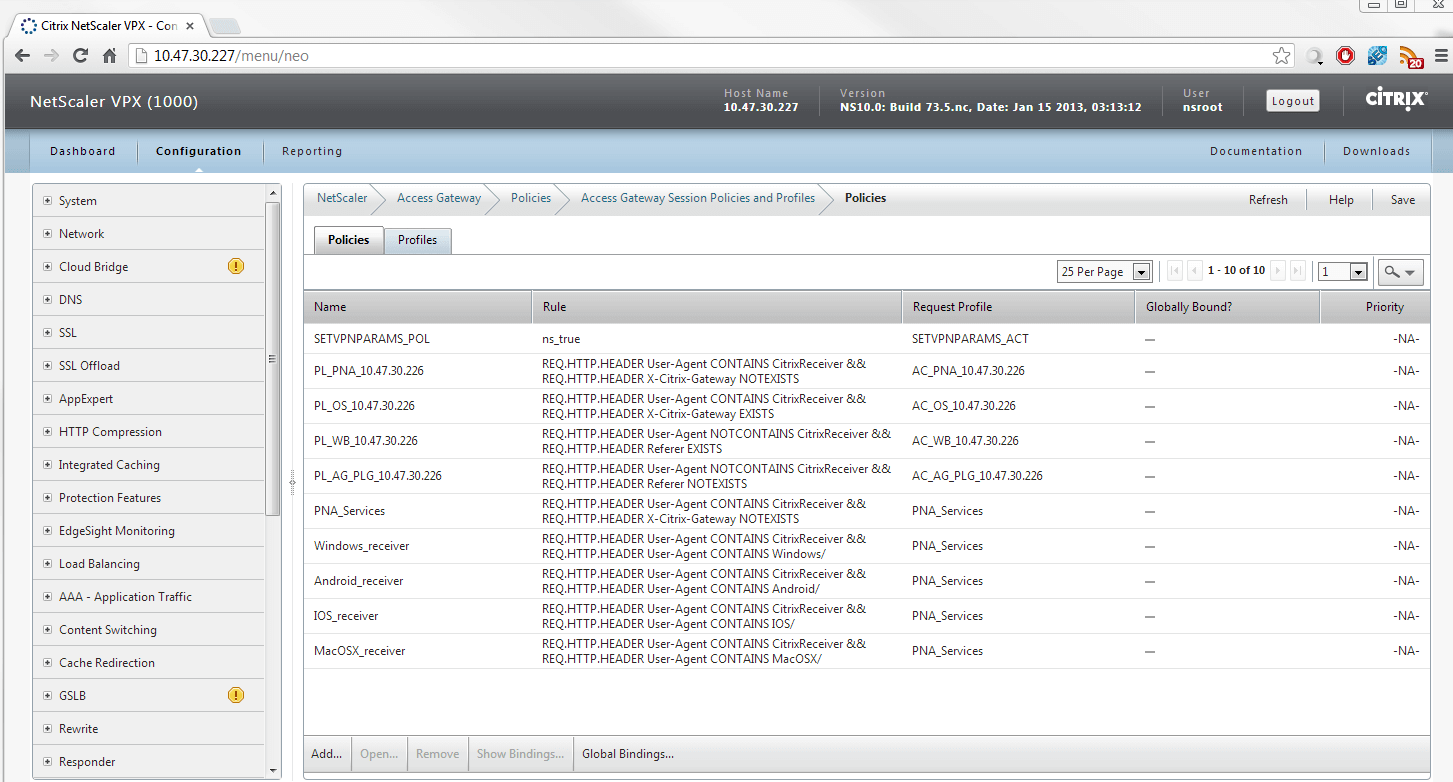Click the GSLB warning icon
The height and width of the screenshot is (782, 1453).
(235, 695)
